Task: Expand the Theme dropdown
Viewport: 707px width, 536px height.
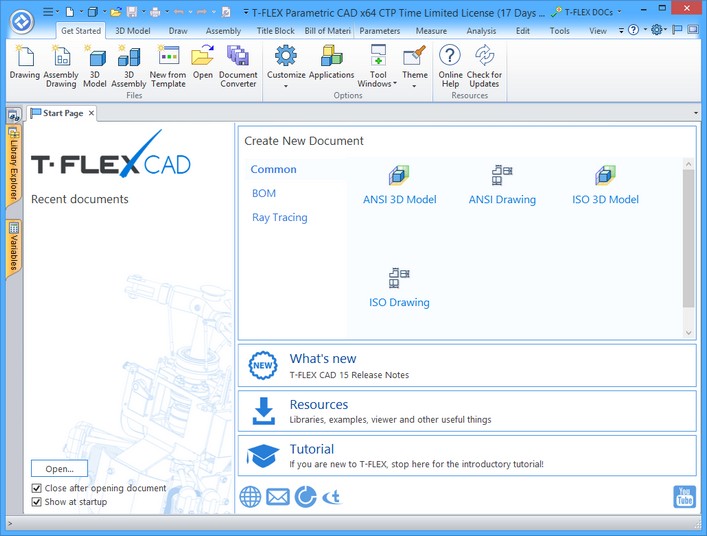Action: 414,85
